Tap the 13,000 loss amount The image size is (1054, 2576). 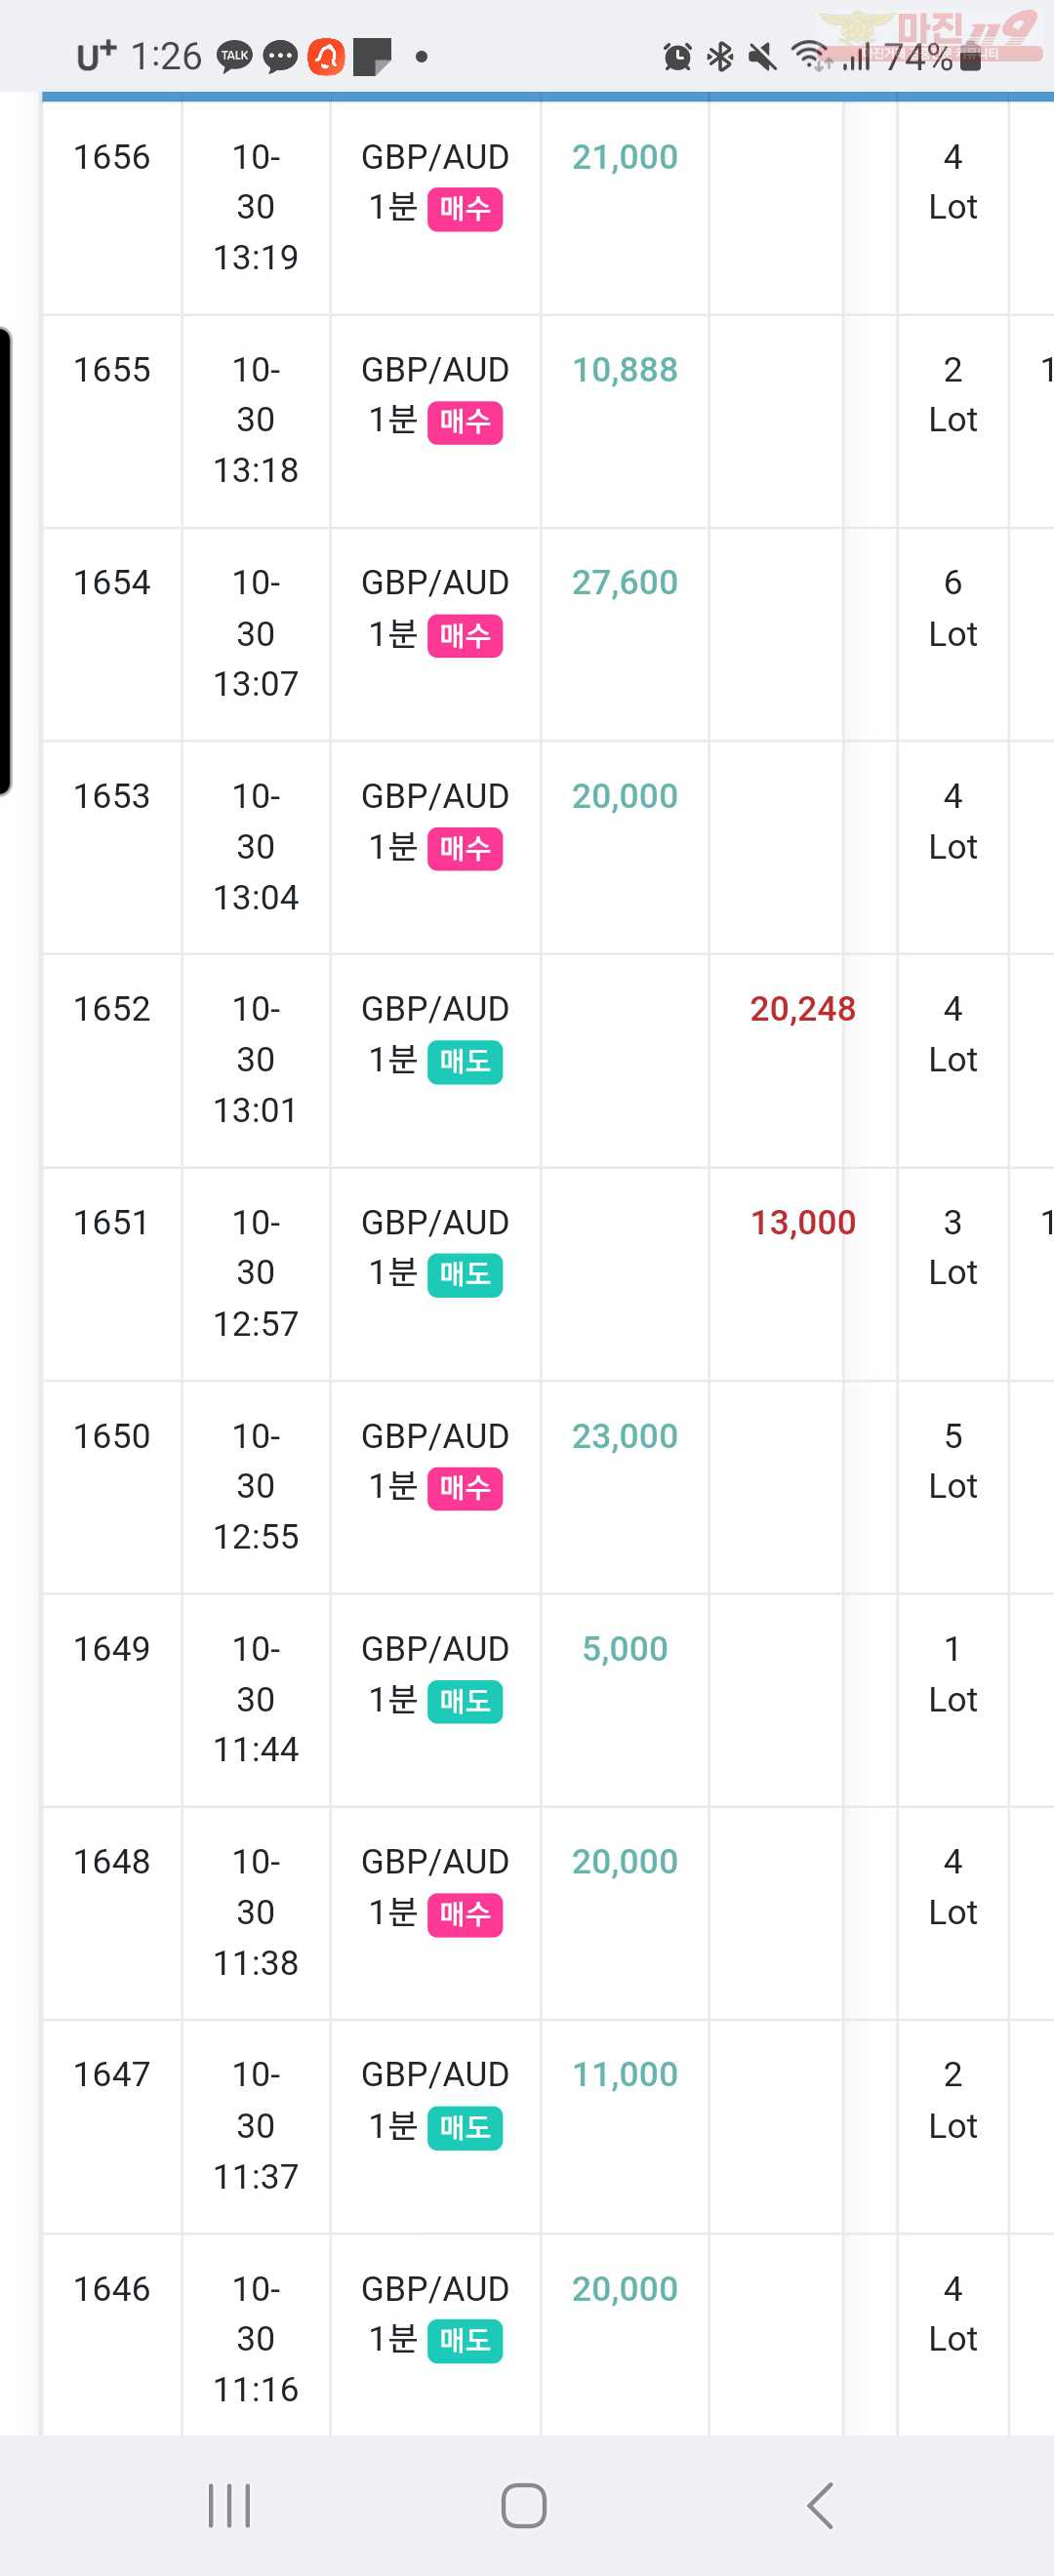803,1223
